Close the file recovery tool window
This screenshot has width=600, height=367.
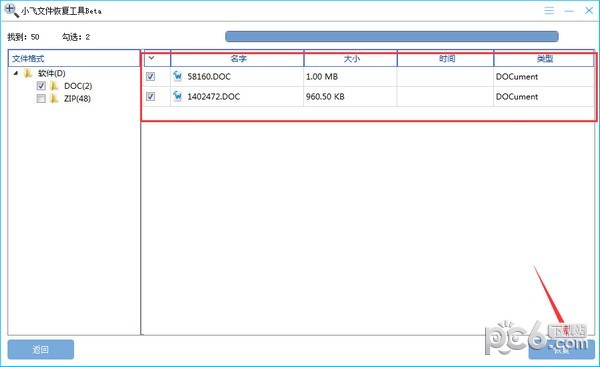589,10
